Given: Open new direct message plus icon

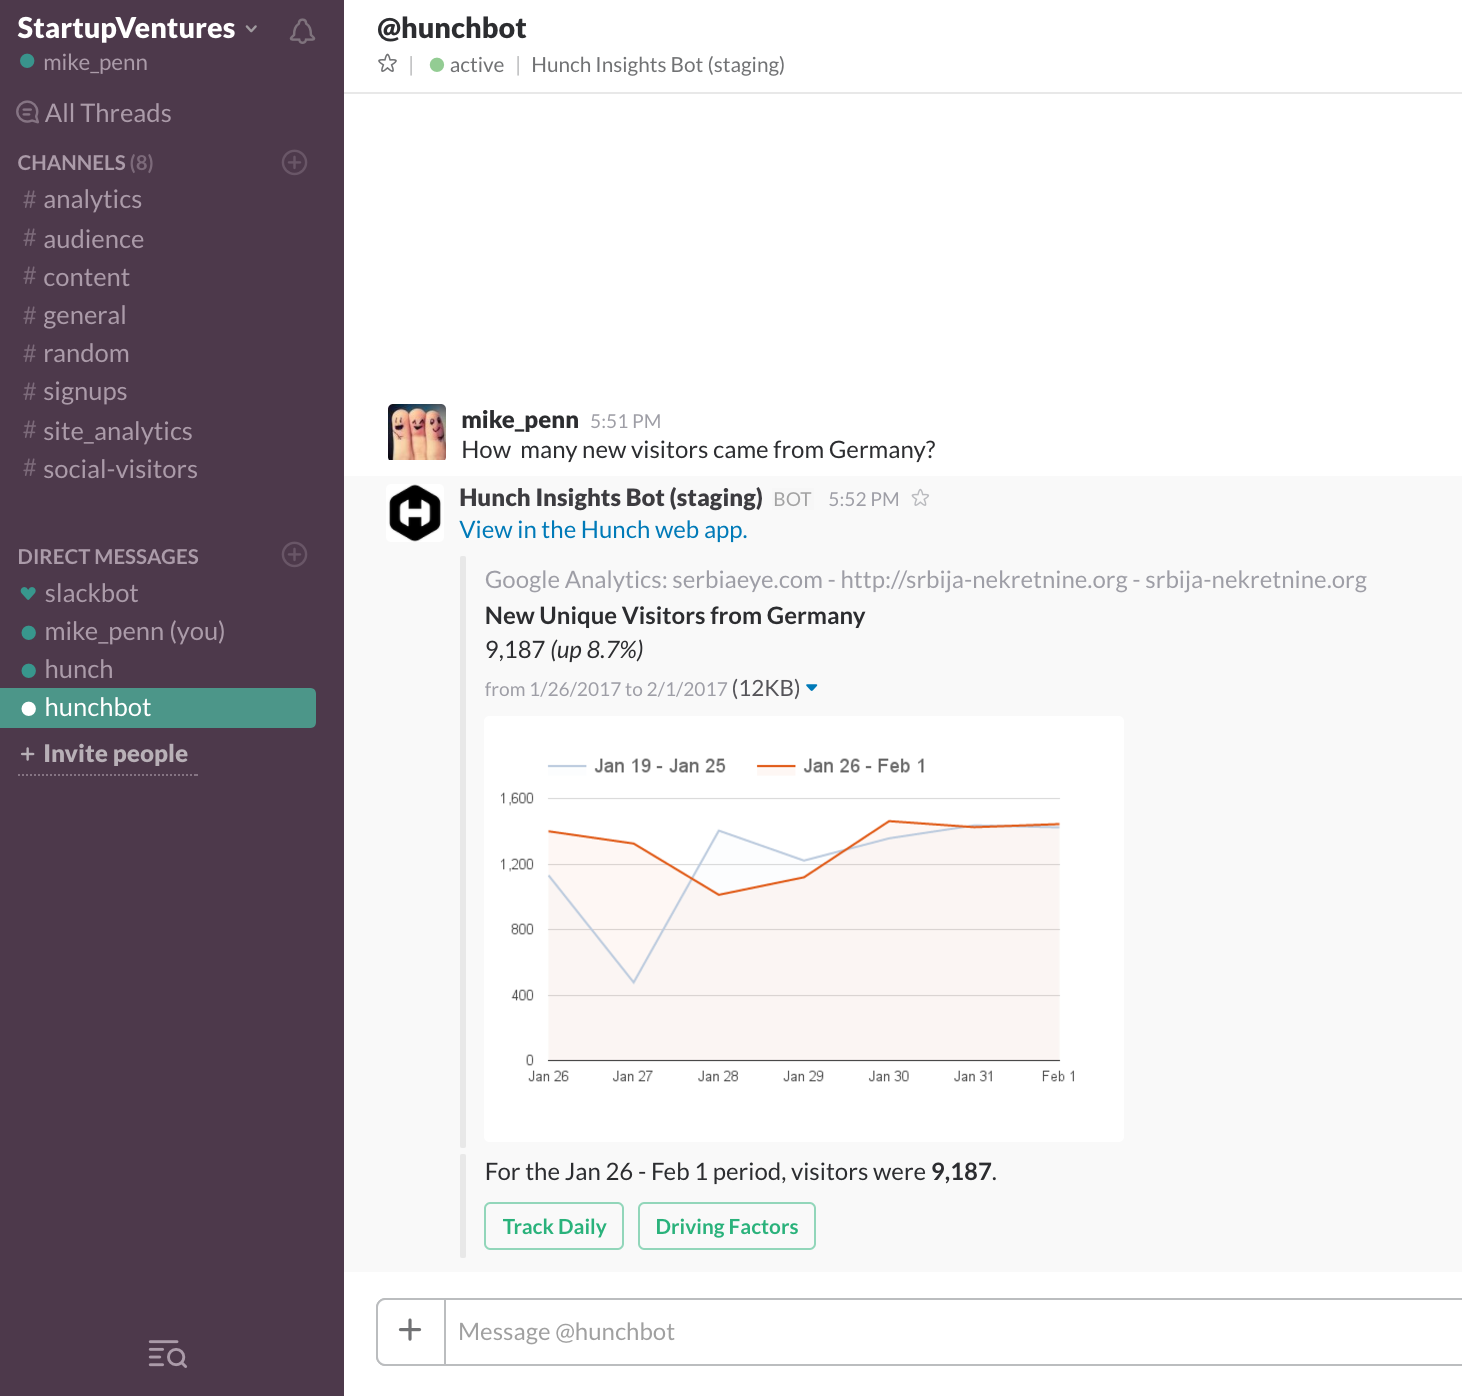Looking at the screenshot, I should click(x=295, y=555).
